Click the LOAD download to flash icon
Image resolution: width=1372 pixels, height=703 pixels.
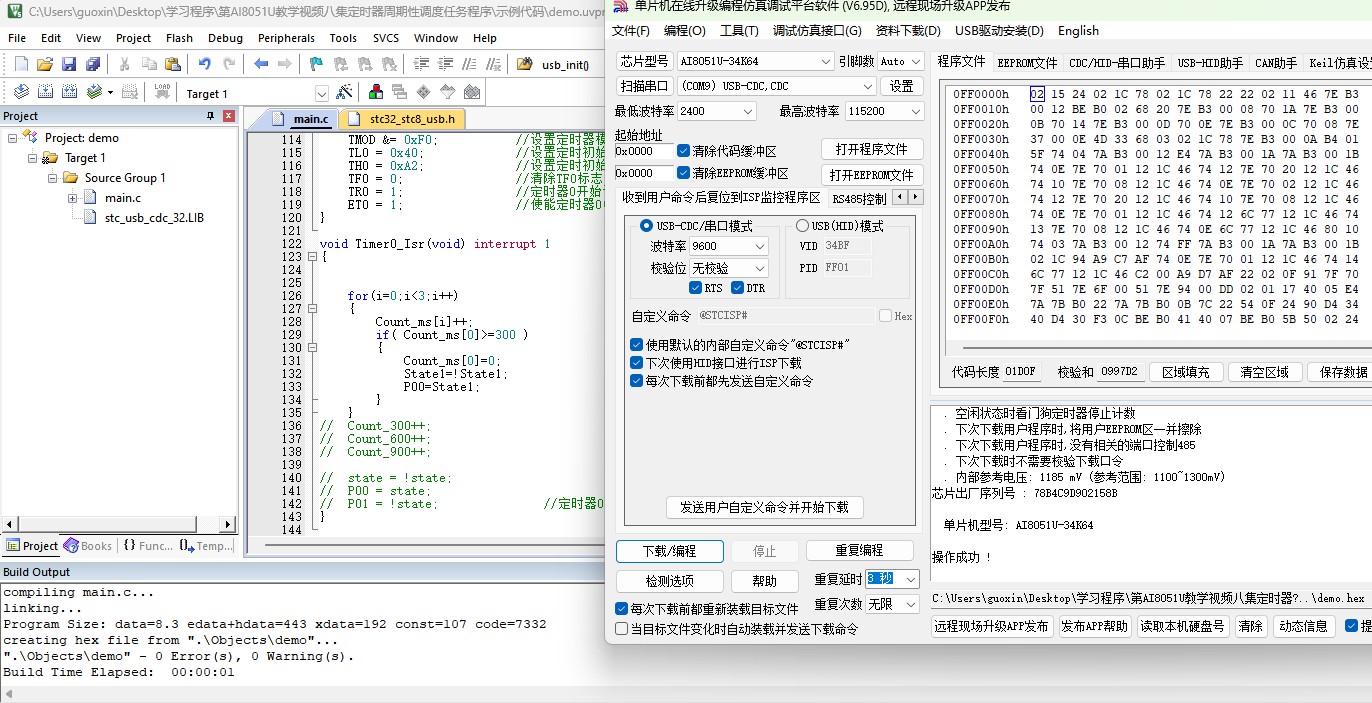coord(162,93)
